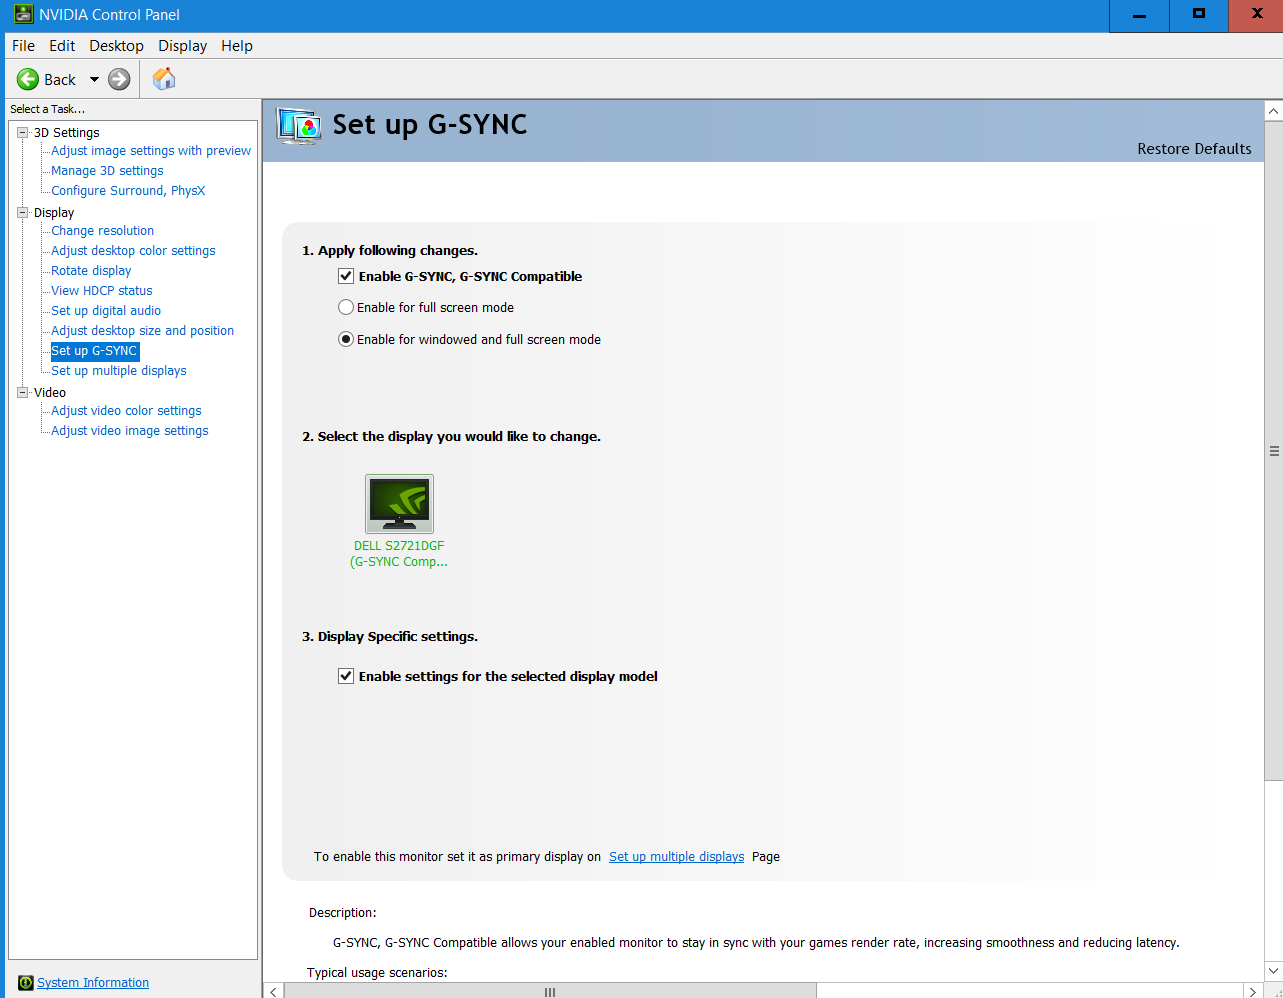This screenshot has width=1283, height=998.
Task: Open the Desktop menu
Action: pyautogui.click(x=116, y=46)
